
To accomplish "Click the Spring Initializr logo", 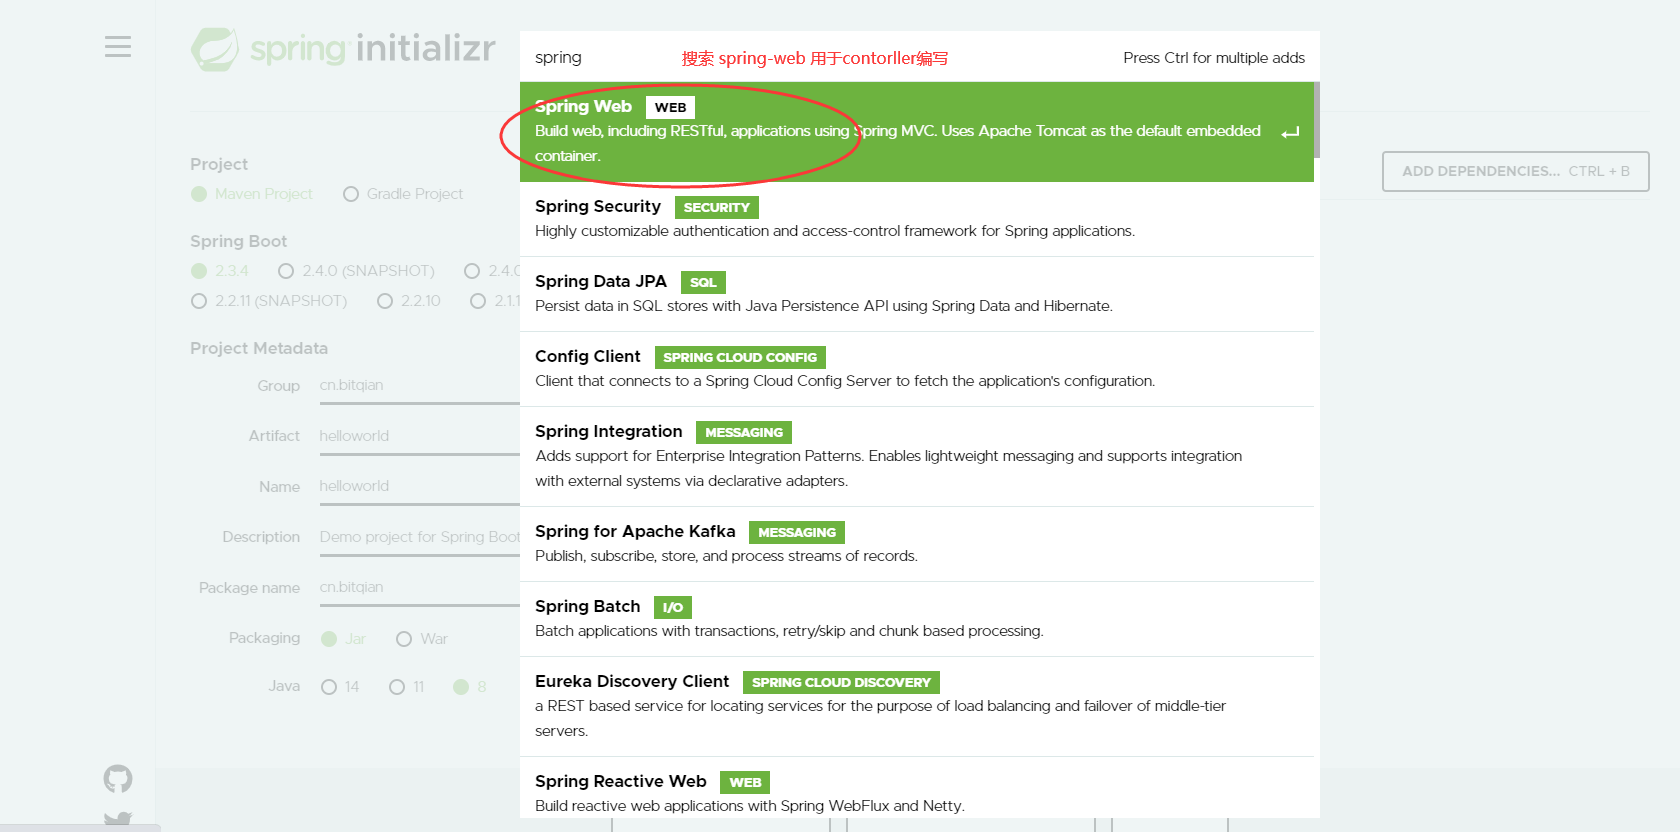I will pyautogui.click(x=343, y=48).
